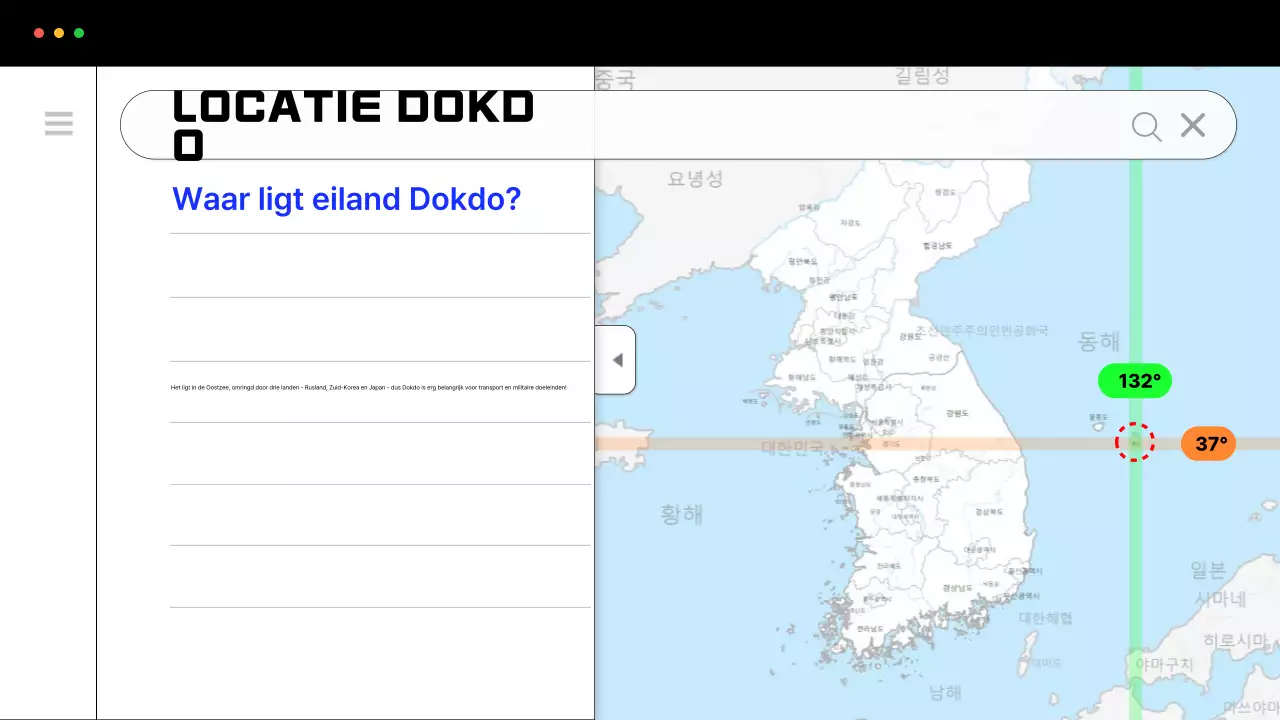The width and height of the screenshot is (1280, 720).
Task: Click the X icon to clear the search
Action: click(1192, 125)
